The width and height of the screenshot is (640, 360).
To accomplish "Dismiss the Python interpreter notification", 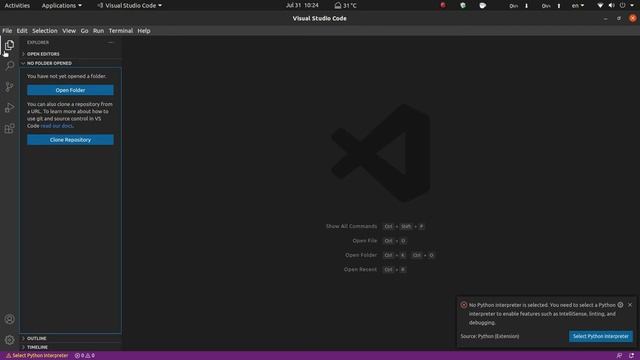I will point(630,305).
